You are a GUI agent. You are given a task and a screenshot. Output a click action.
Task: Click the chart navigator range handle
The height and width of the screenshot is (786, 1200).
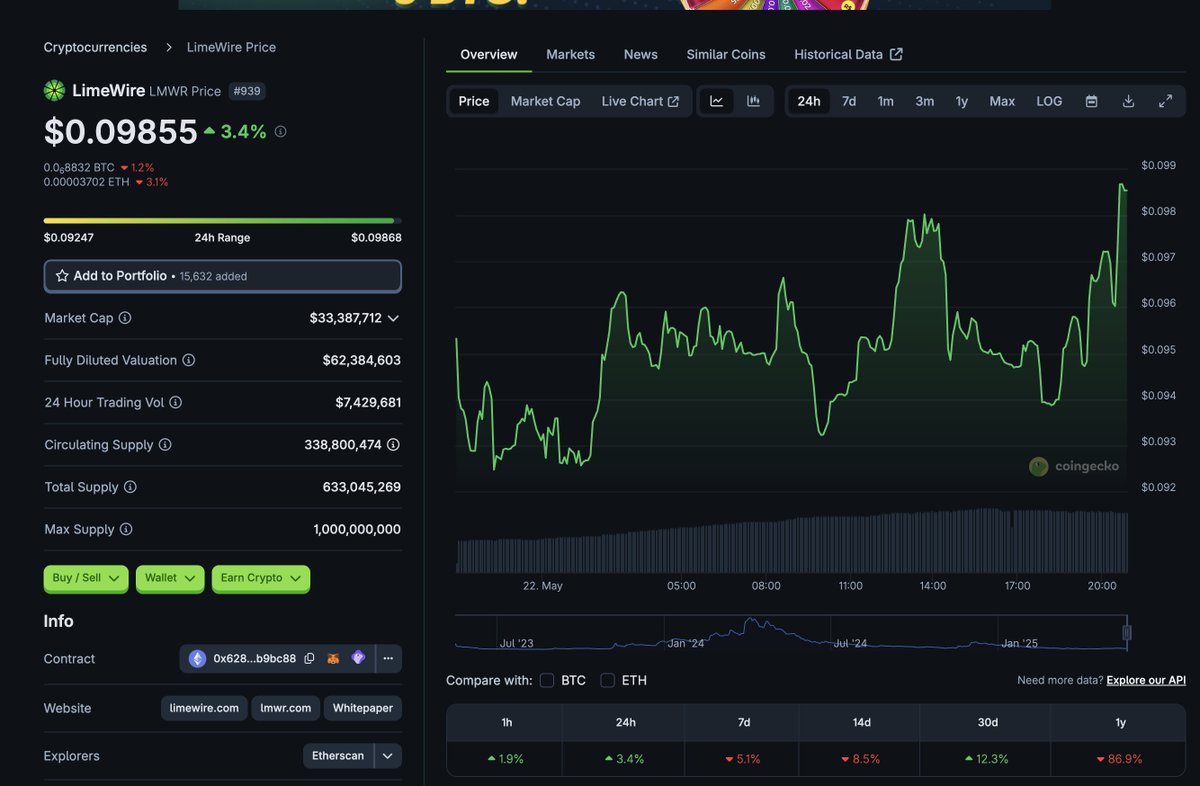coord(1127,632)
